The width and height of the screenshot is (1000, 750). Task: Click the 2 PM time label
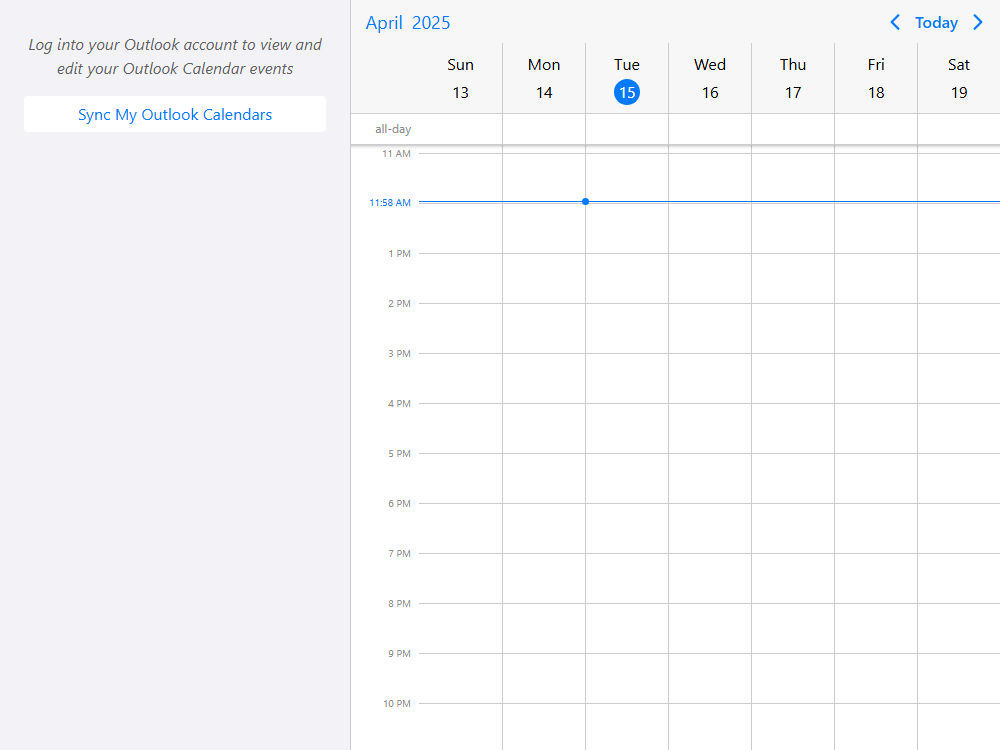[x=399, y=304]
